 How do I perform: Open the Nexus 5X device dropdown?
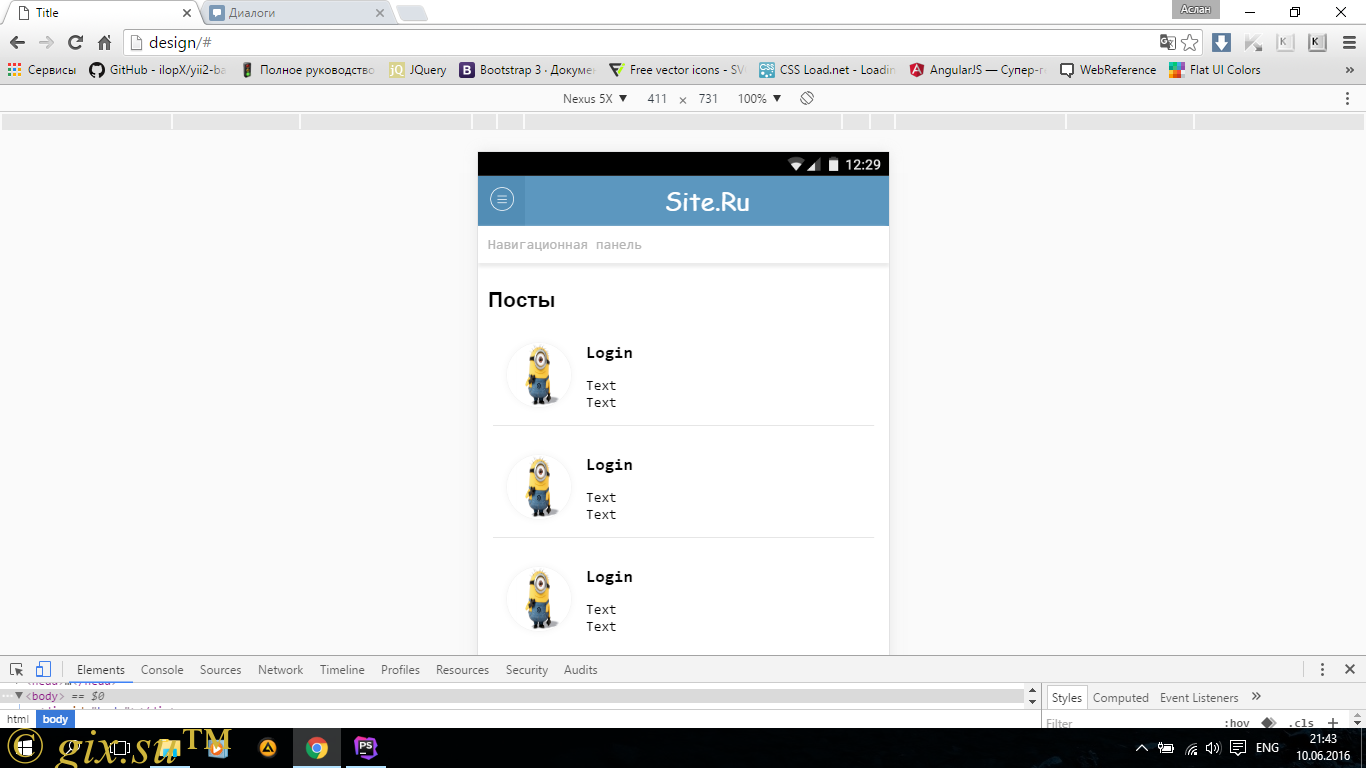click(x=595, y=99)
